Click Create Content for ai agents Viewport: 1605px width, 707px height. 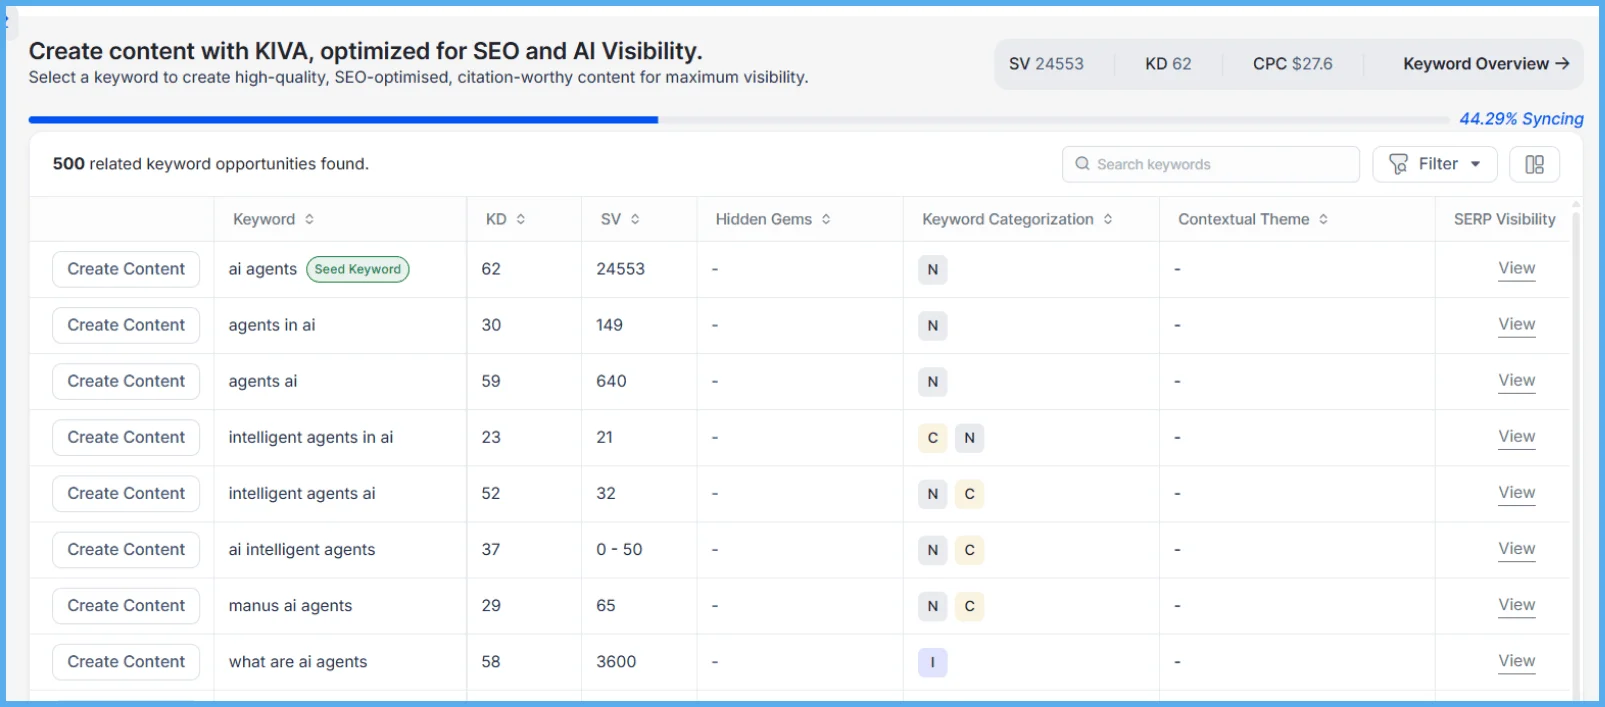[x=126, y=269]
